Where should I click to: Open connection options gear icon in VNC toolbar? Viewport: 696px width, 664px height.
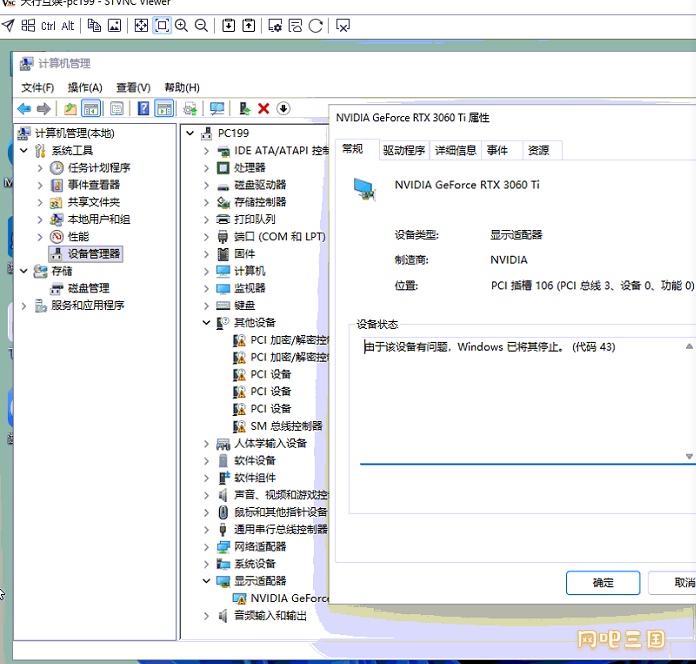pyautogui.click(x=275, y=26)
